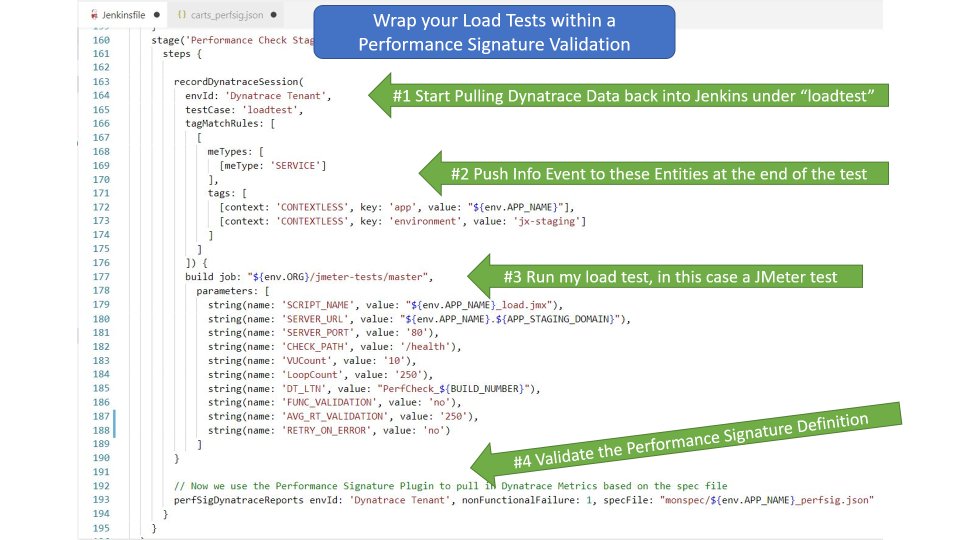
Task: Open the carts_perfsig.json tab
Action: coord(227,15)
